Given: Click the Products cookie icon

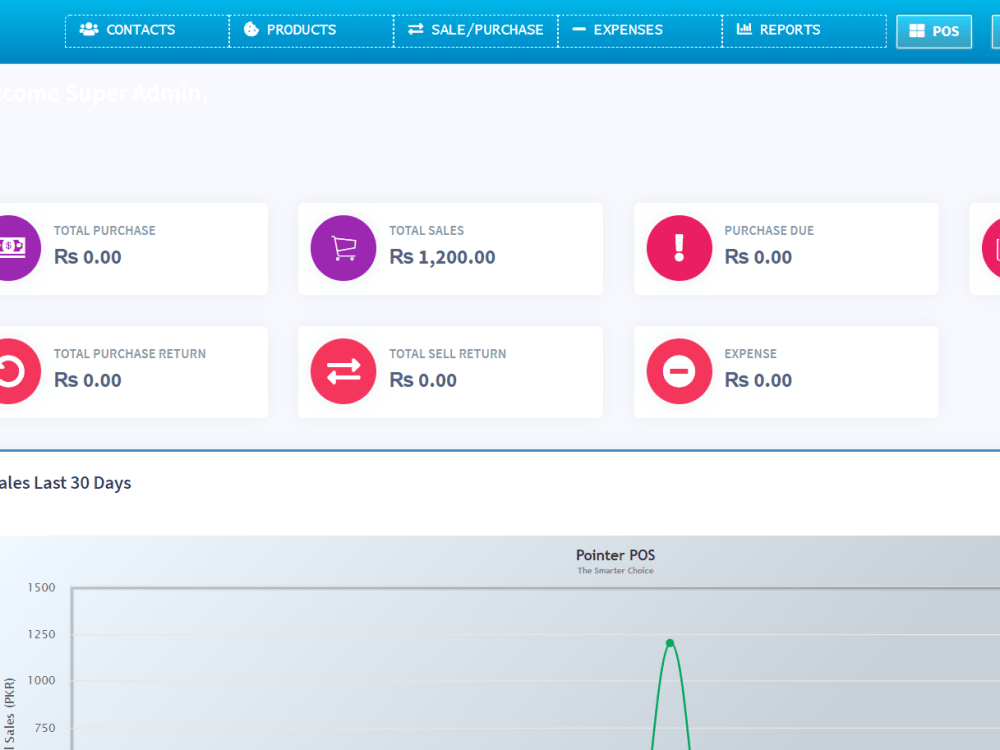Looking at the screenshot, I should tap(251, 29).
